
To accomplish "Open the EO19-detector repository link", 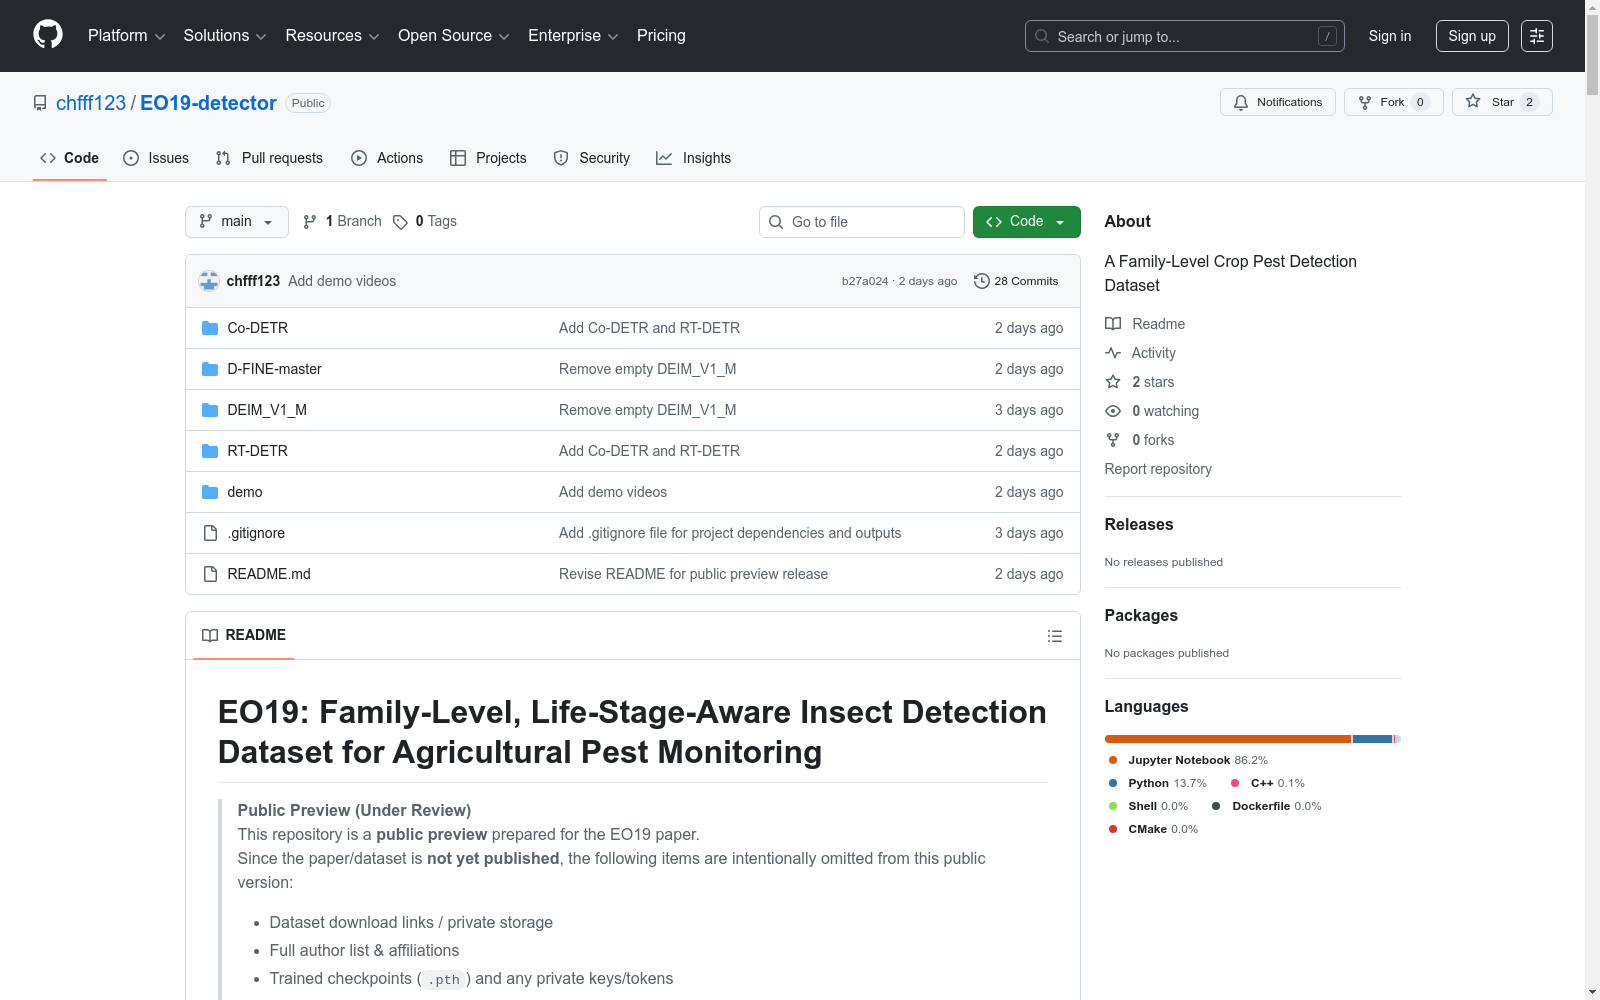I will pyautogui.click(x=208, y=103).
